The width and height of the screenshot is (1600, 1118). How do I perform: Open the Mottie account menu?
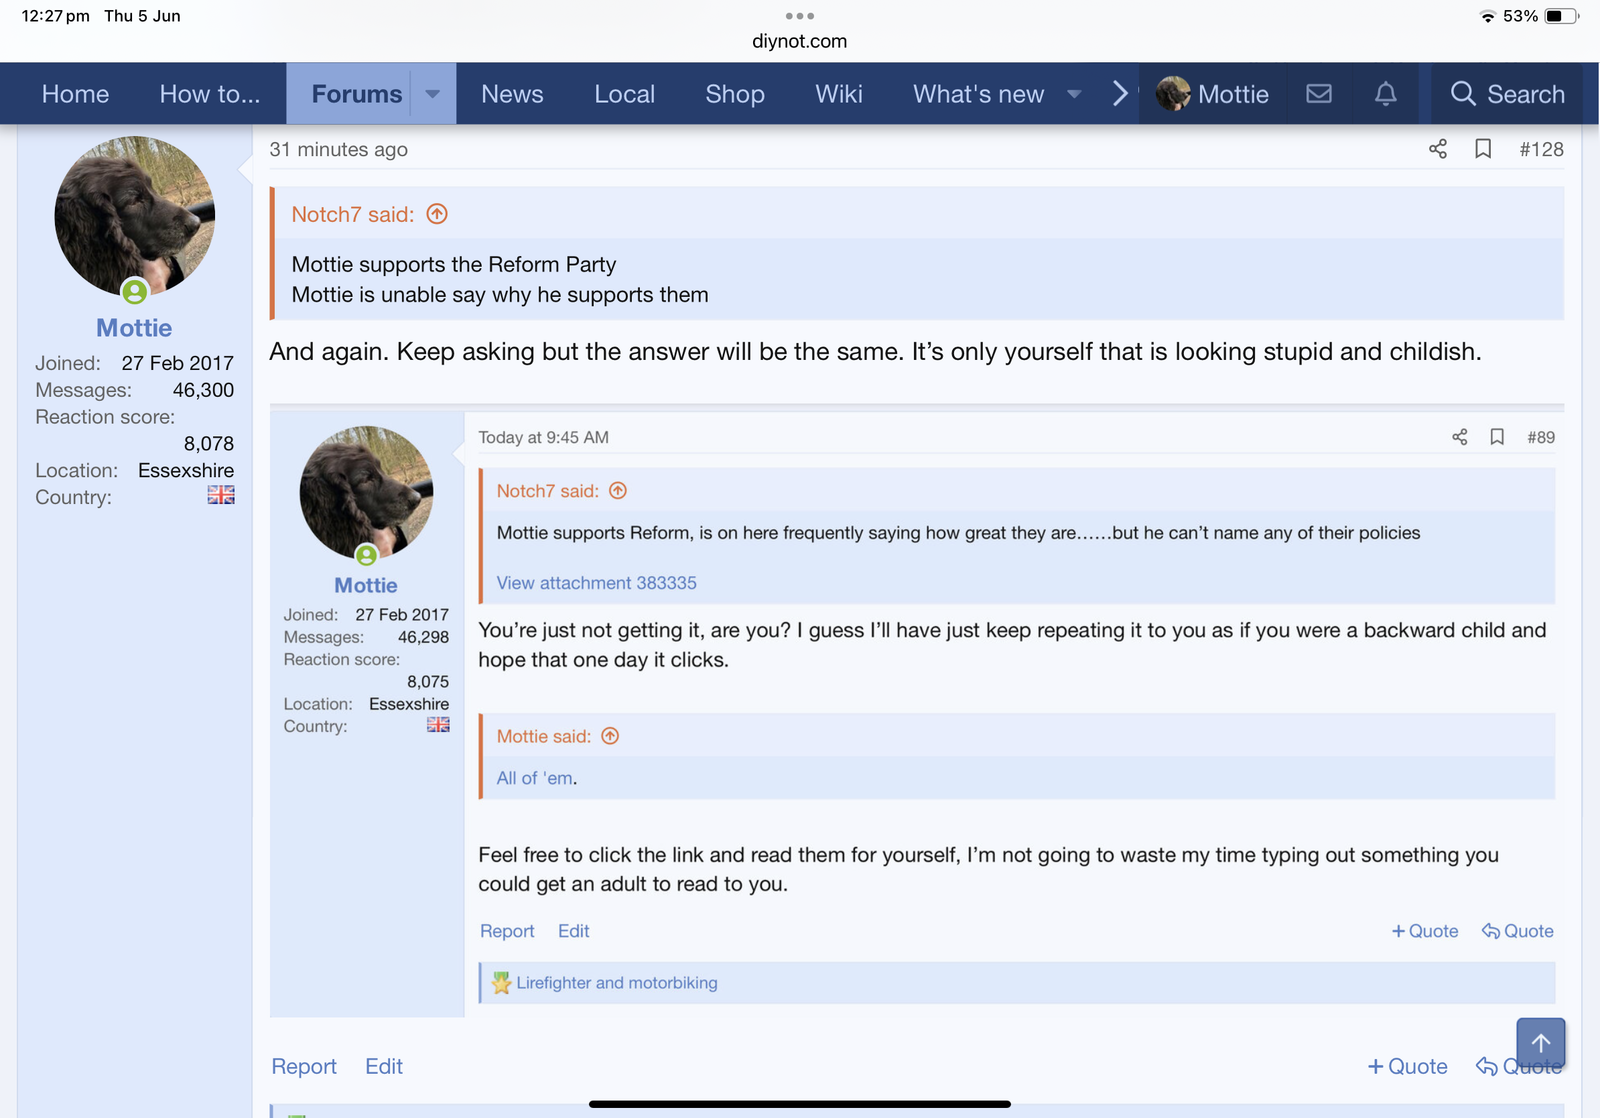tap(1213, 94)
